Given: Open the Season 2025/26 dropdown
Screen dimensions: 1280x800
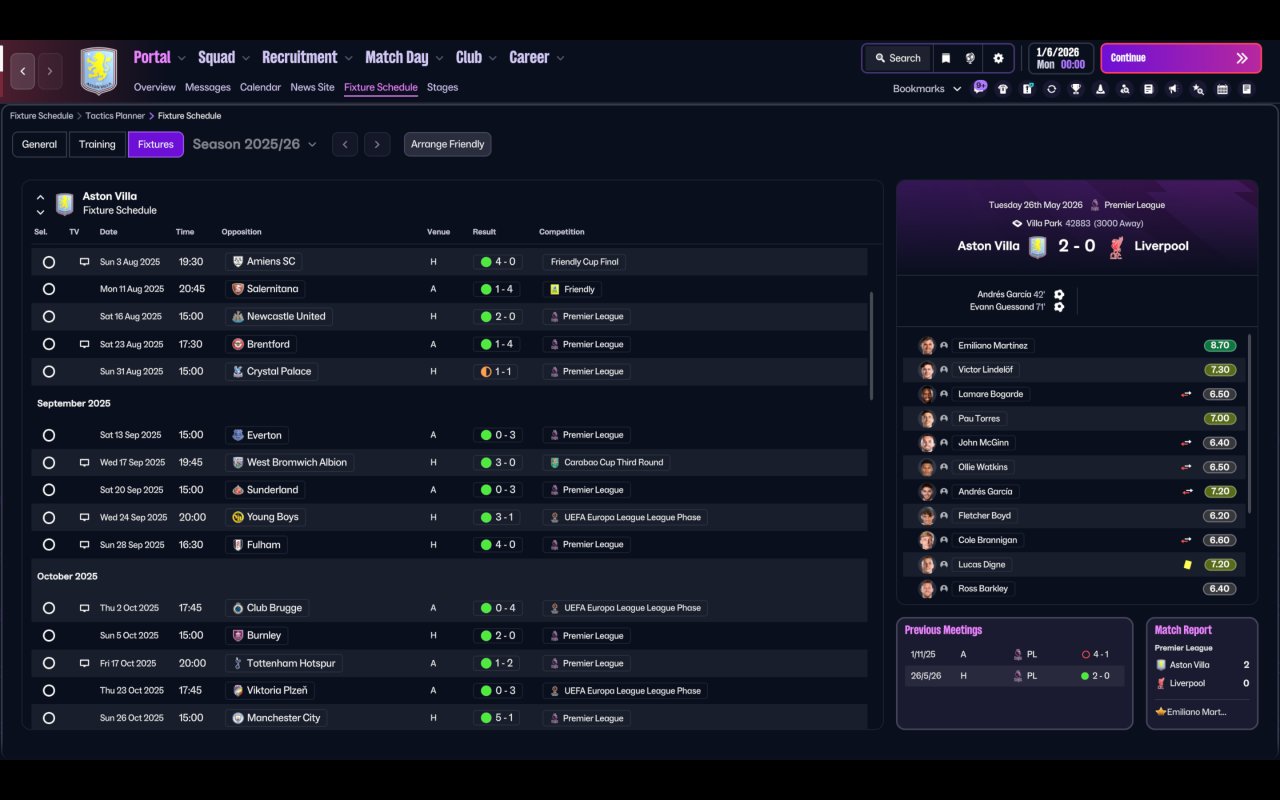Looking at the screenshot, I should point(255,144).
